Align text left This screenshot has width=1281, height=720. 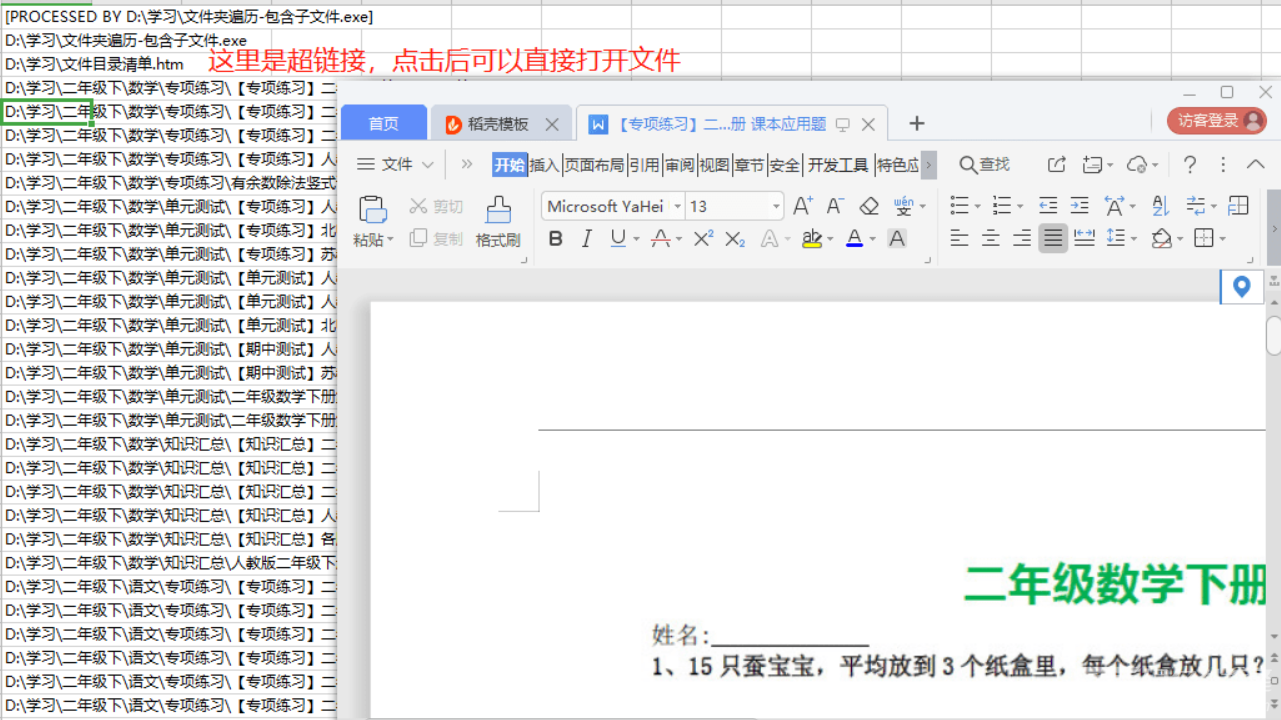[x=960, y=238]
